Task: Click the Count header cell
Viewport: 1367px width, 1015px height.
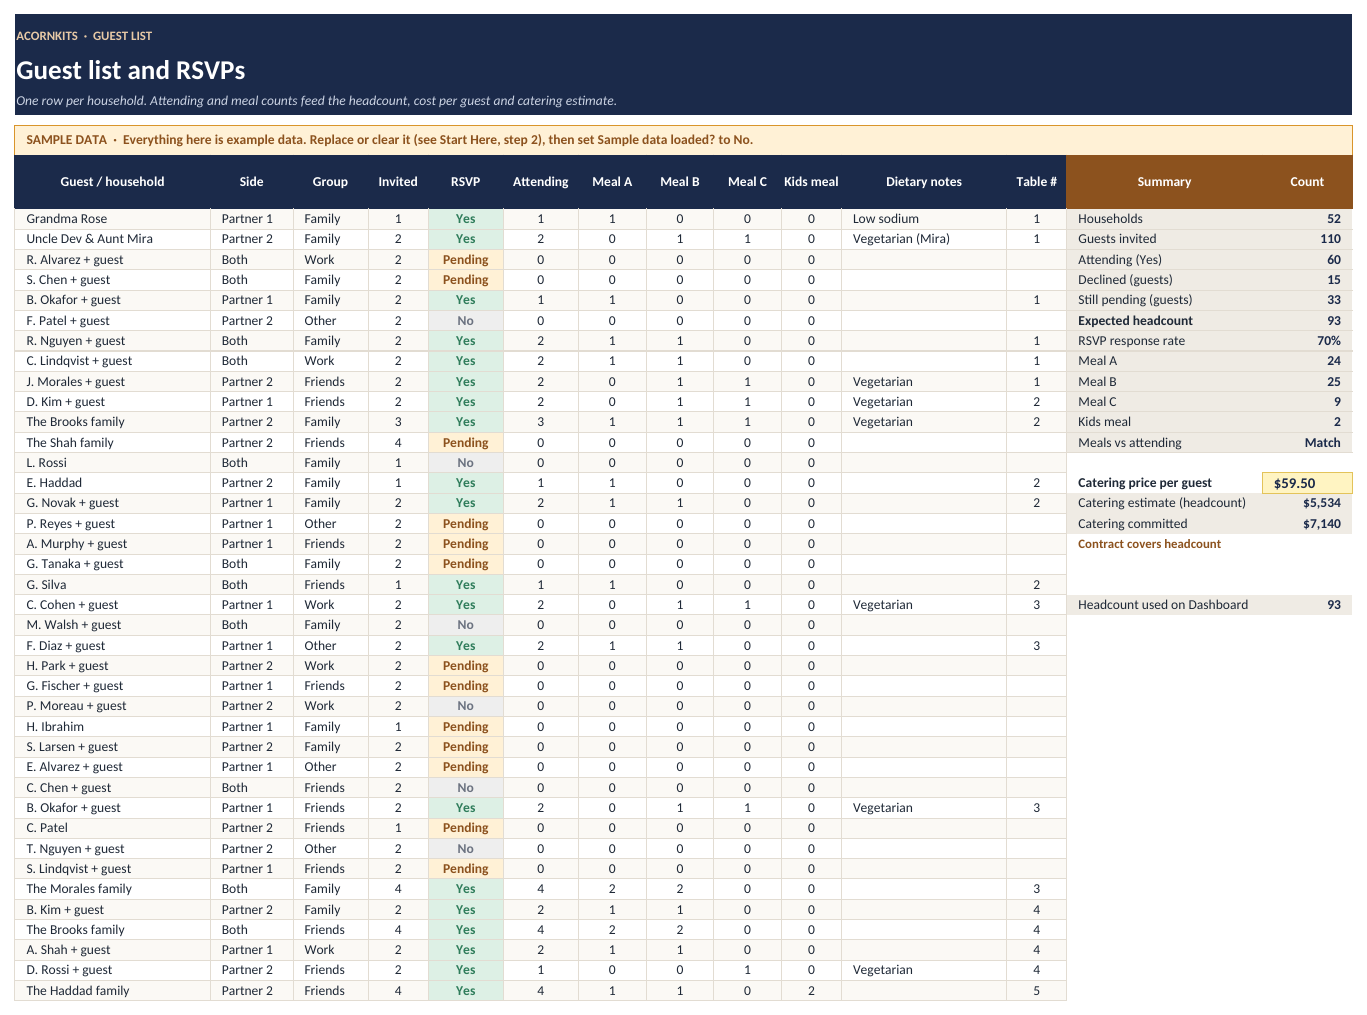Action: pyautogui.click(x=1307, y=182)
